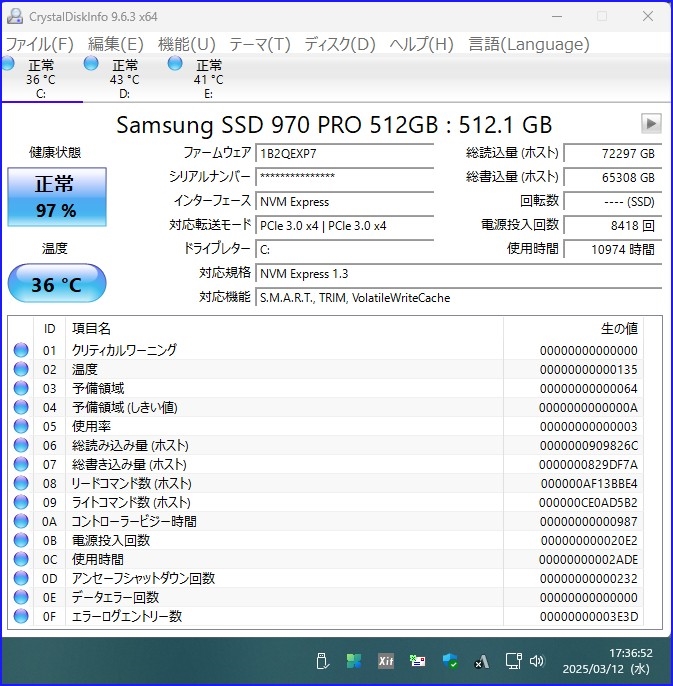673x686 pixels.
Task: Click the PCIe 3.0 x4 transfer mode field
Action: click(344, 226)
